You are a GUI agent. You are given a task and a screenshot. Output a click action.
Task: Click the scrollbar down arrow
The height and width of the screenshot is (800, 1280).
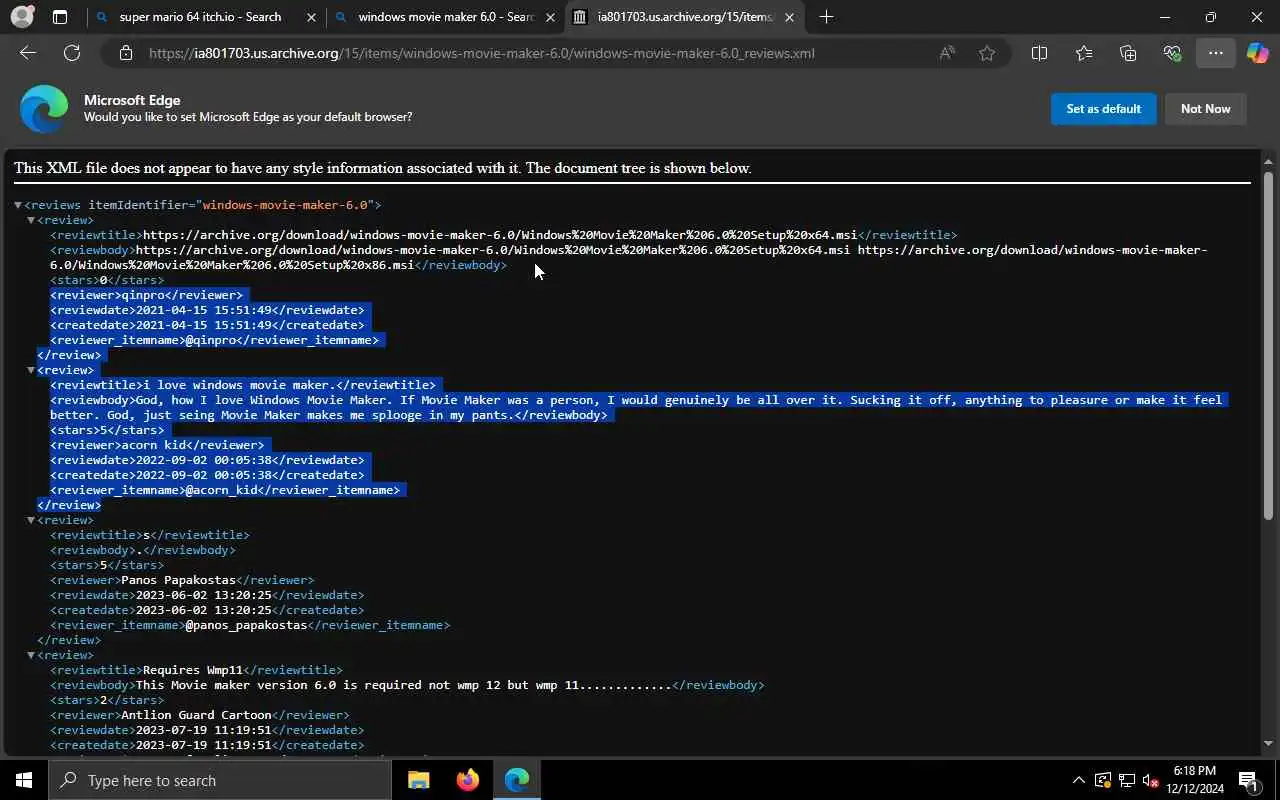click(1268, 743)
